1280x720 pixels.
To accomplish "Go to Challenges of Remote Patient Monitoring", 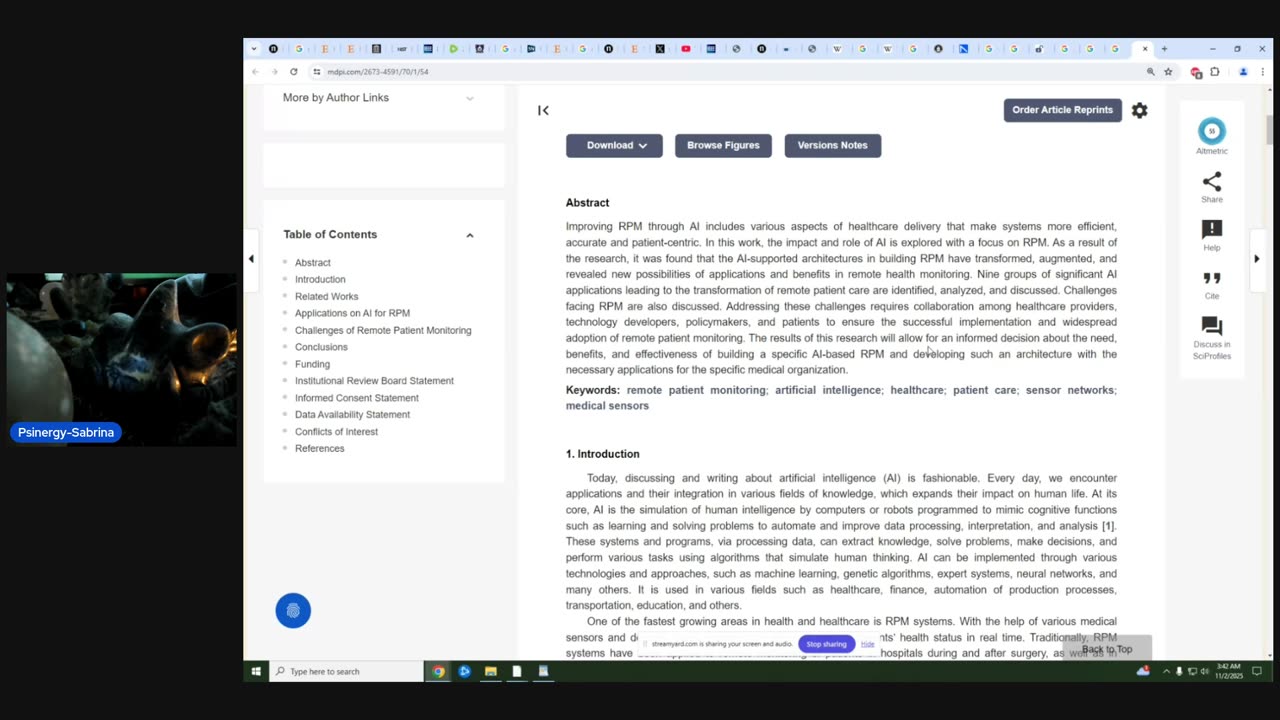I will click(x=383, y=330).
